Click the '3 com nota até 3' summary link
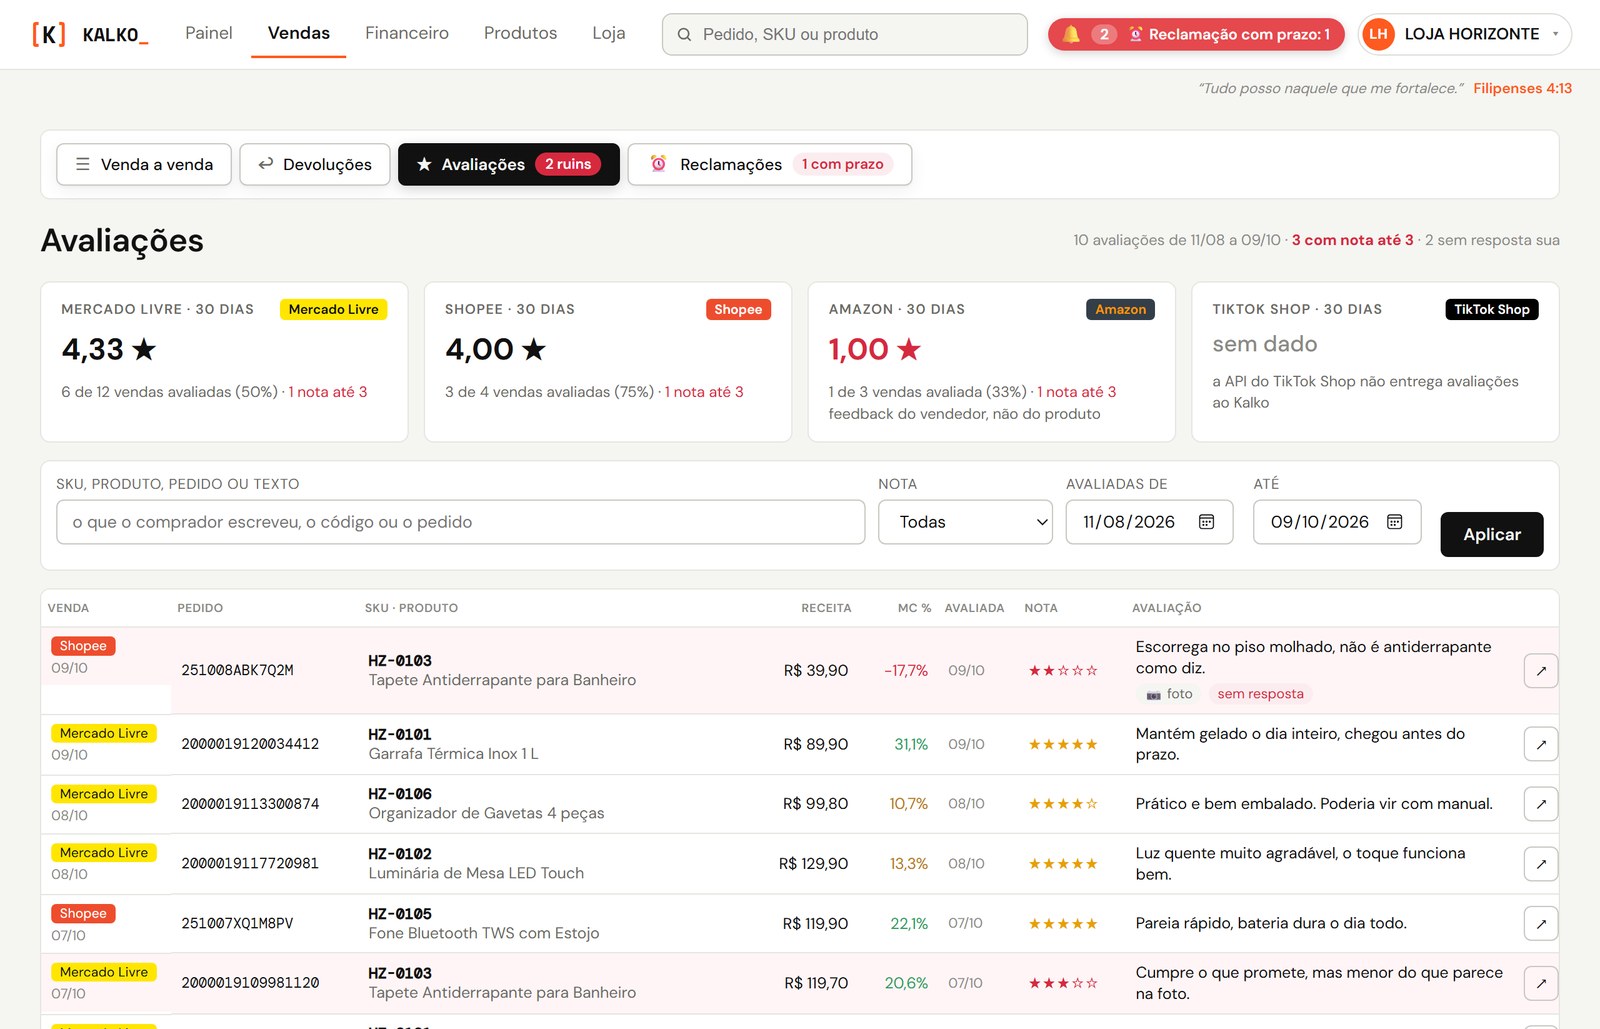 coord(1352,240)
